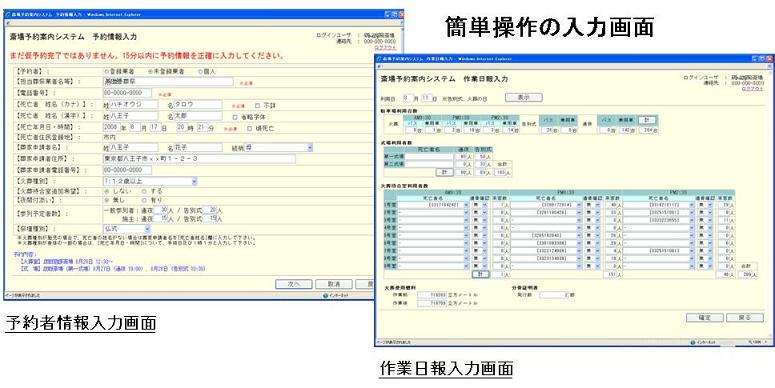Tick the 省略字体 checkbox

235,117
